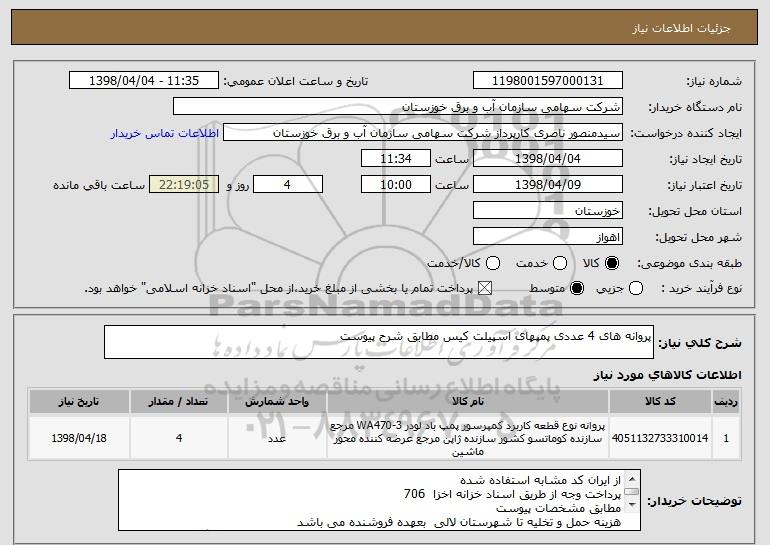Screen dimensions: 770x545
Task: Click the ردیف column header
Action: (x=726, y=402)
